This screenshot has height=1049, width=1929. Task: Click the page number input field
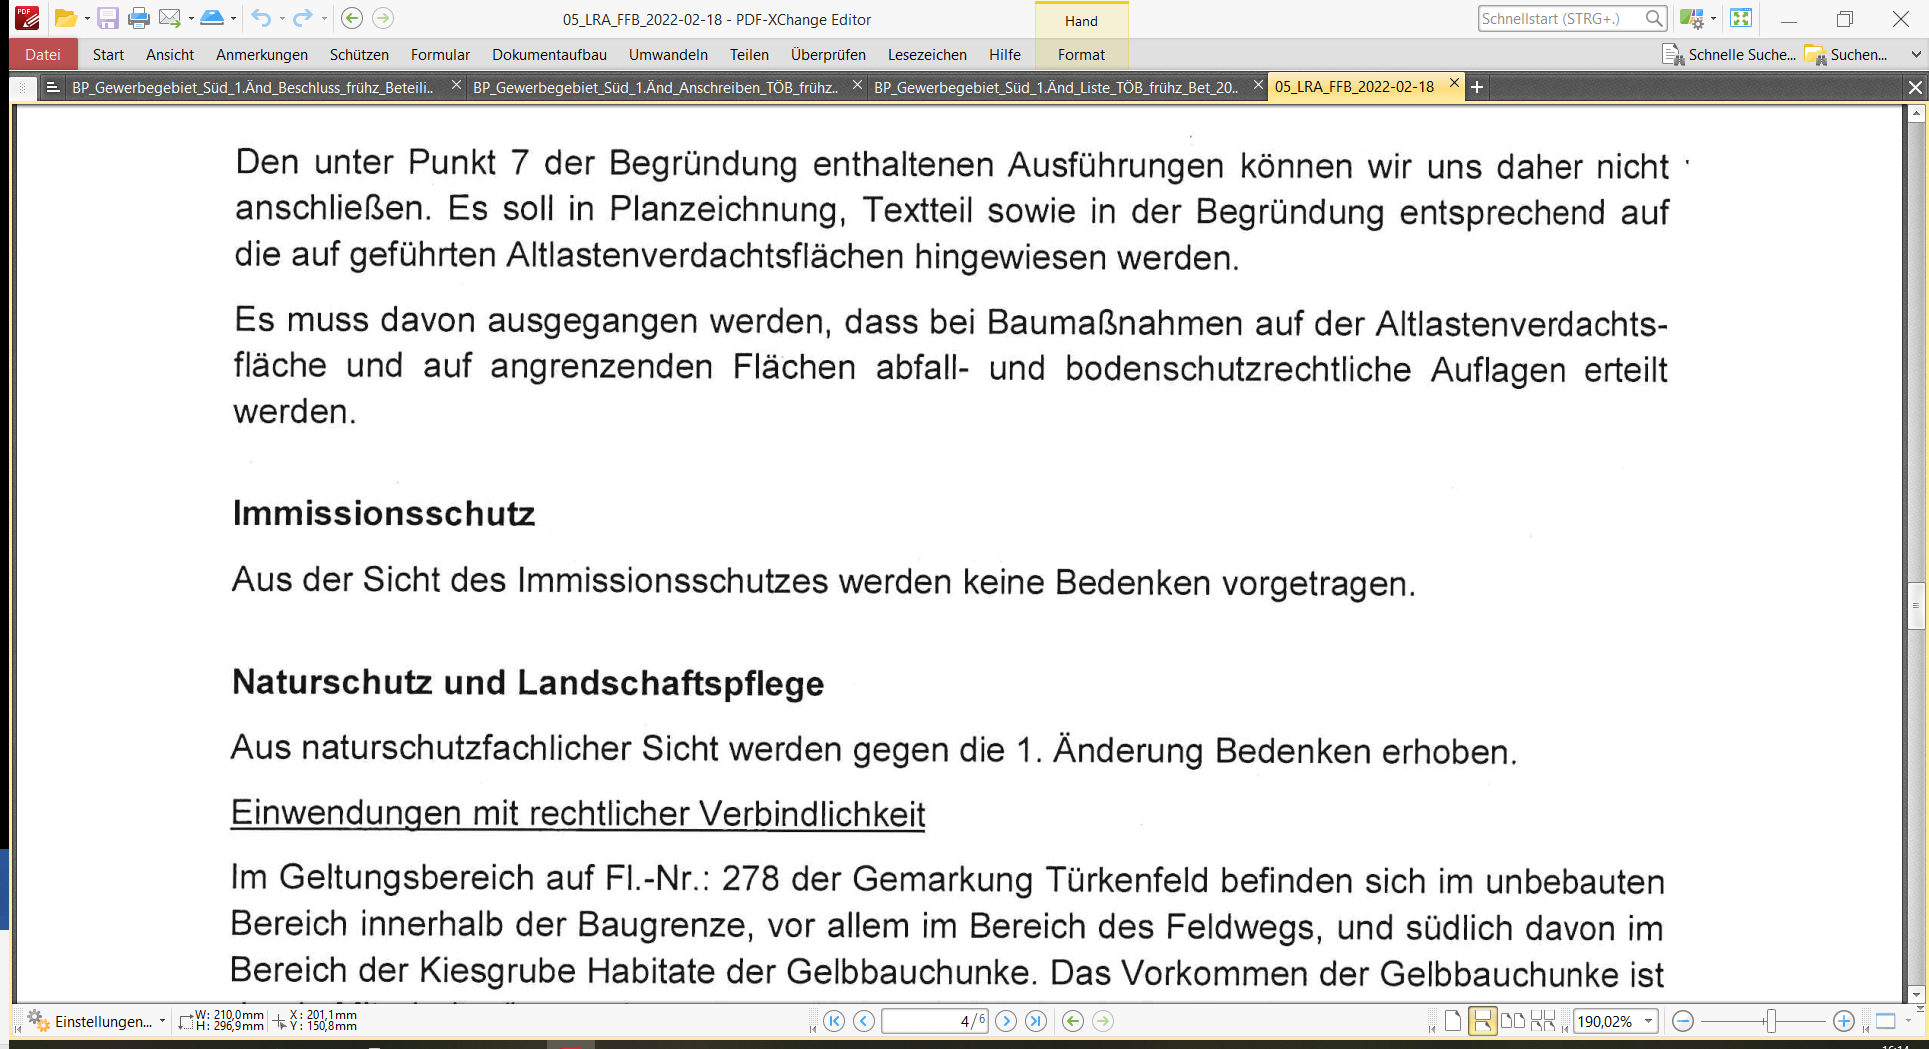(x=934, y=1021)
